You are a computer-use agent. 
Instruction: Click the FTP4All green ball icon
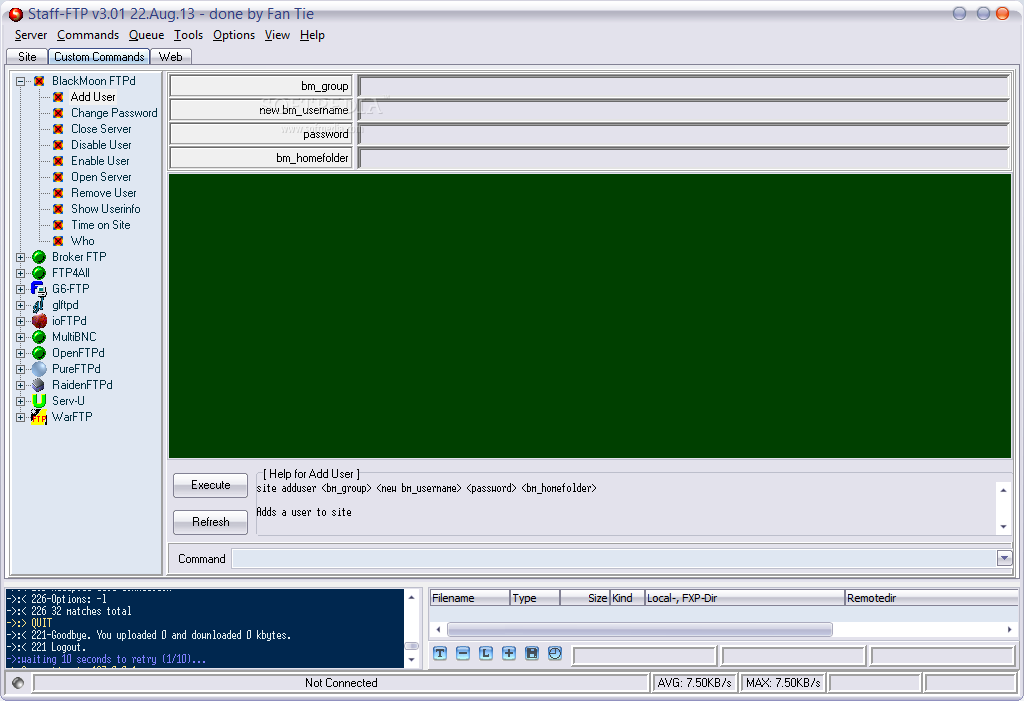(39, 273)
